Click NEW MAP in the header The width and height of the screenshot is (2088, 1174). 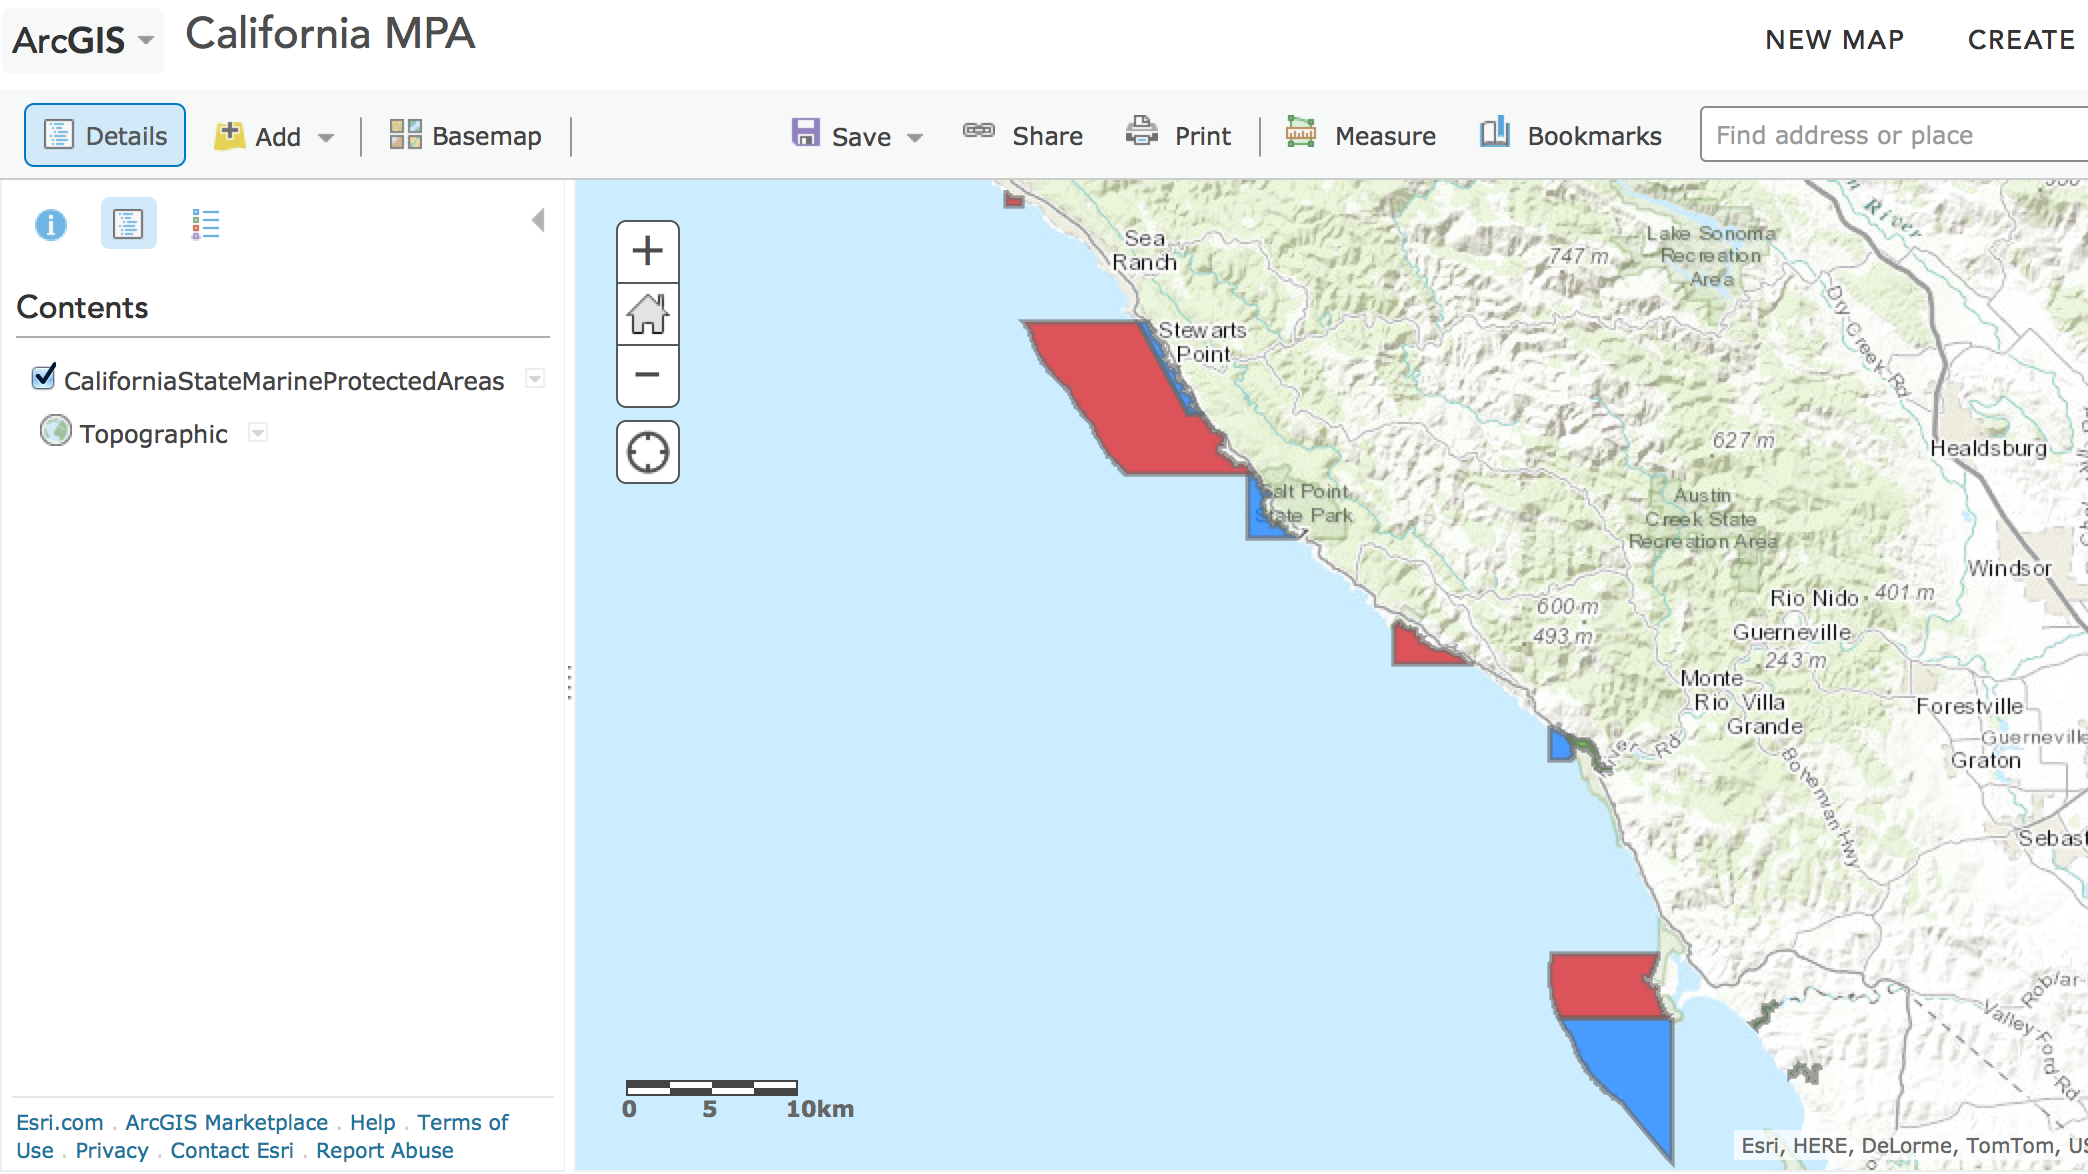(1834, 40)
